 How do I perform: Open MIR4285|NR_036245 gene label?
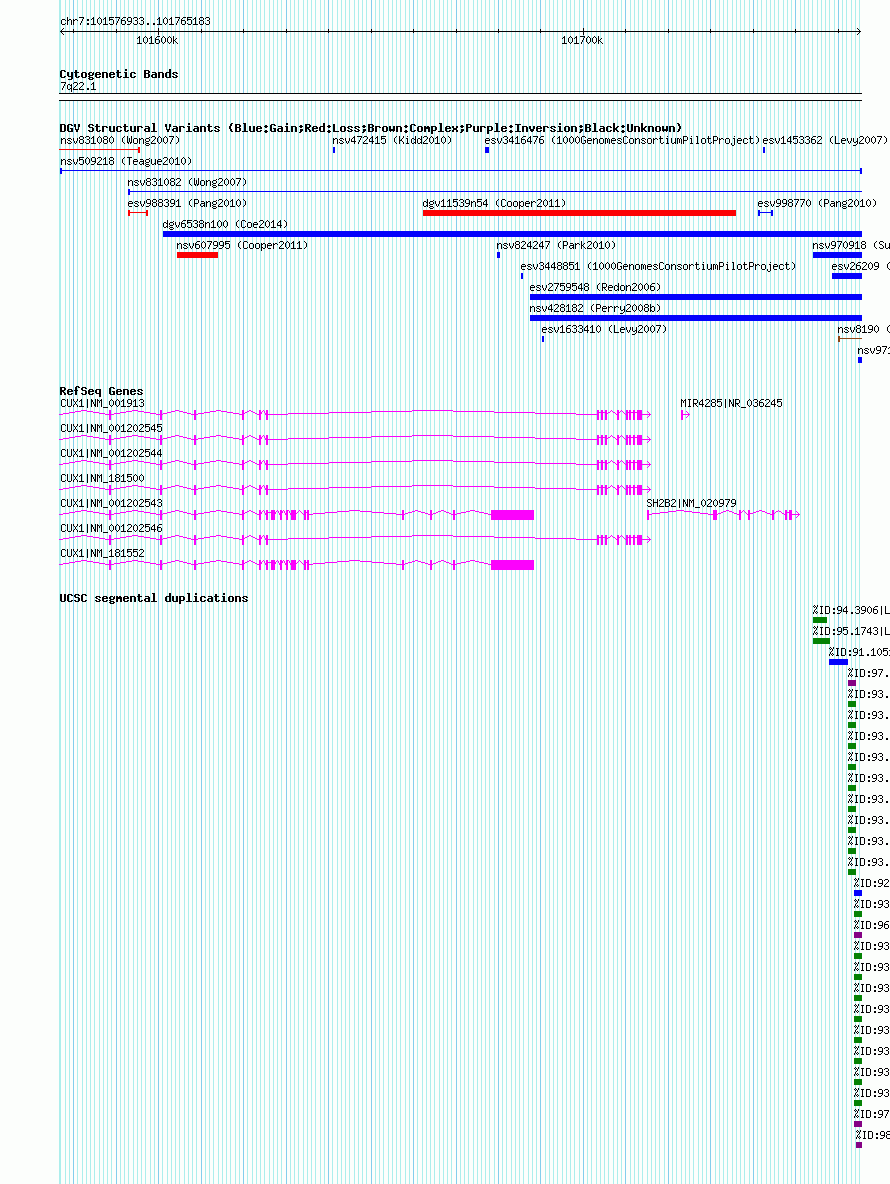731,404
